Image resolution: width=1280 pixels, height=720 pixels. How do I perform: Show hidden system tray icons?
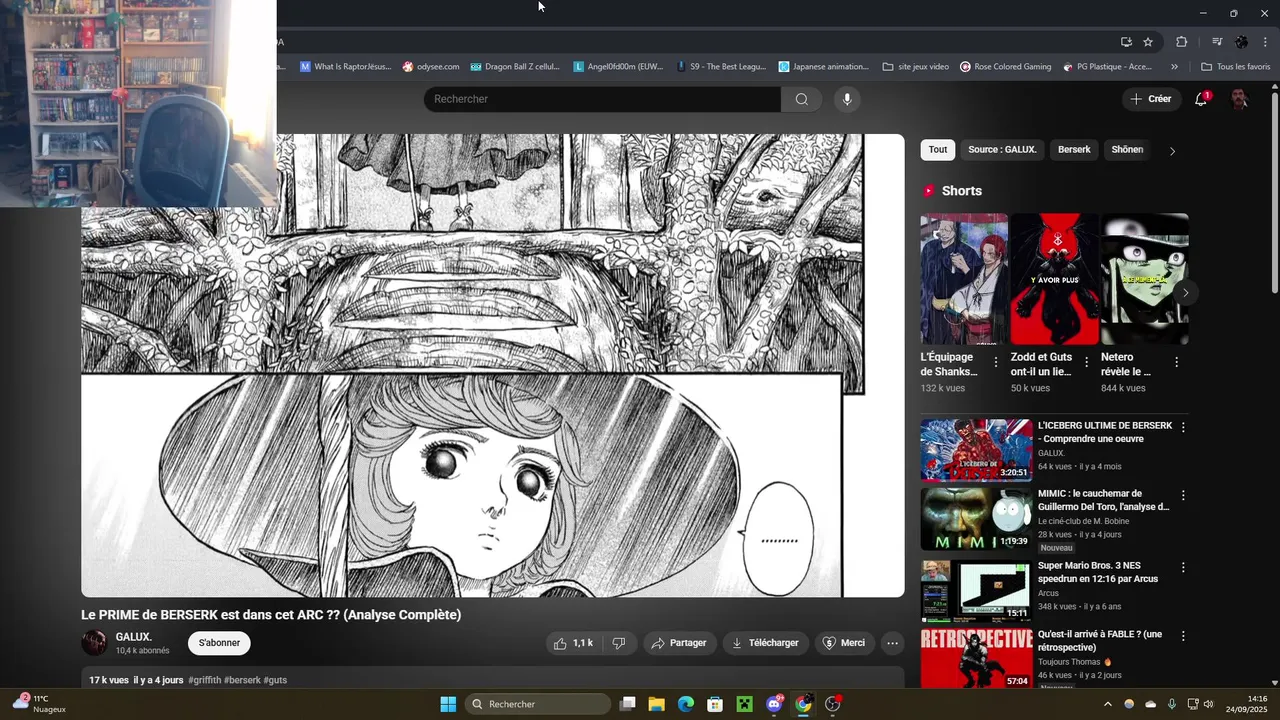[1107, 704]
